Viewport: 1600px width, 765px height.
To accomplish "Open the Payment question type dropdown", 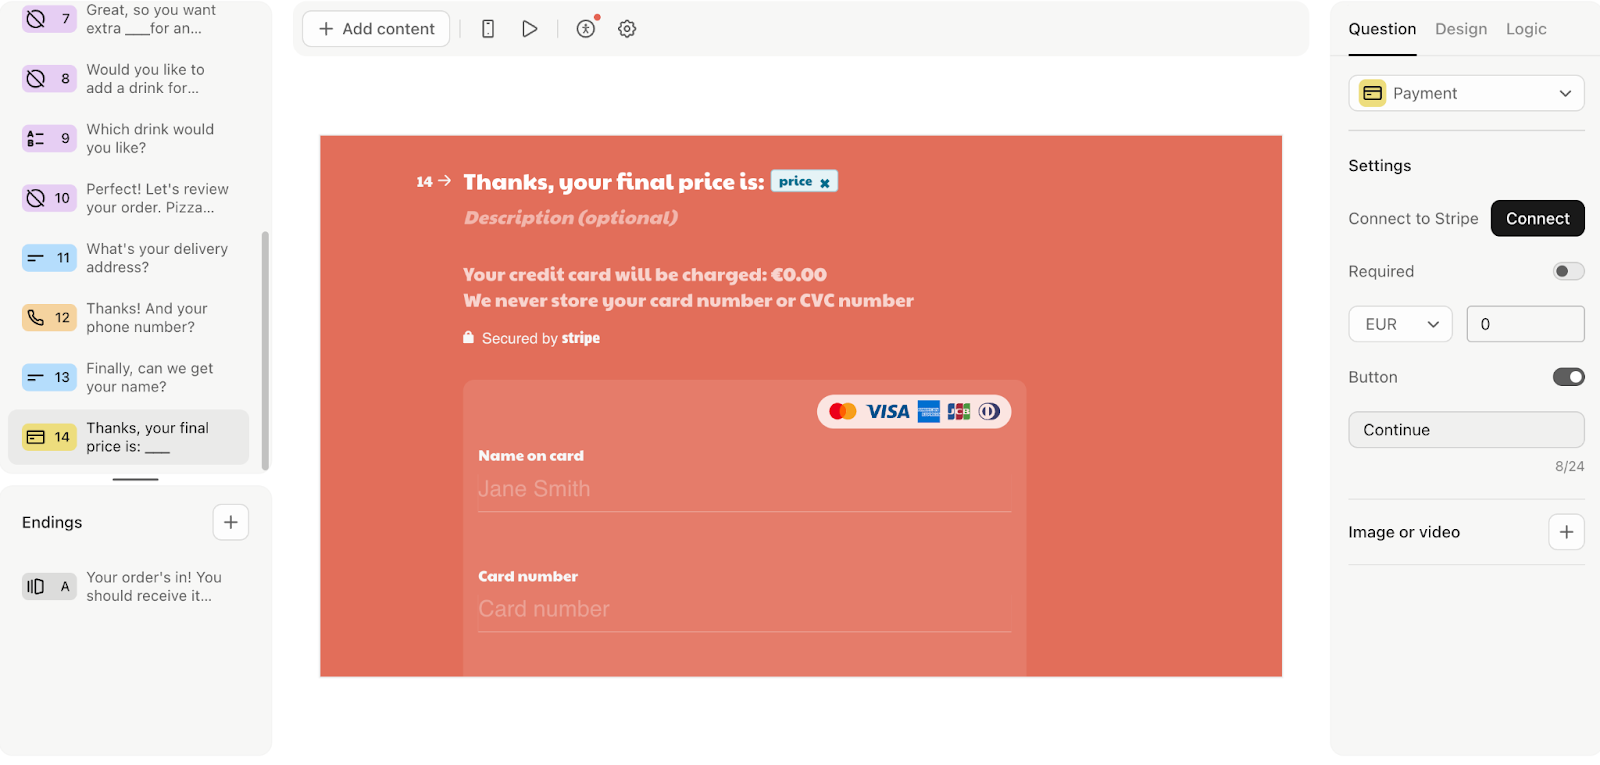I will click(1466, 93).
